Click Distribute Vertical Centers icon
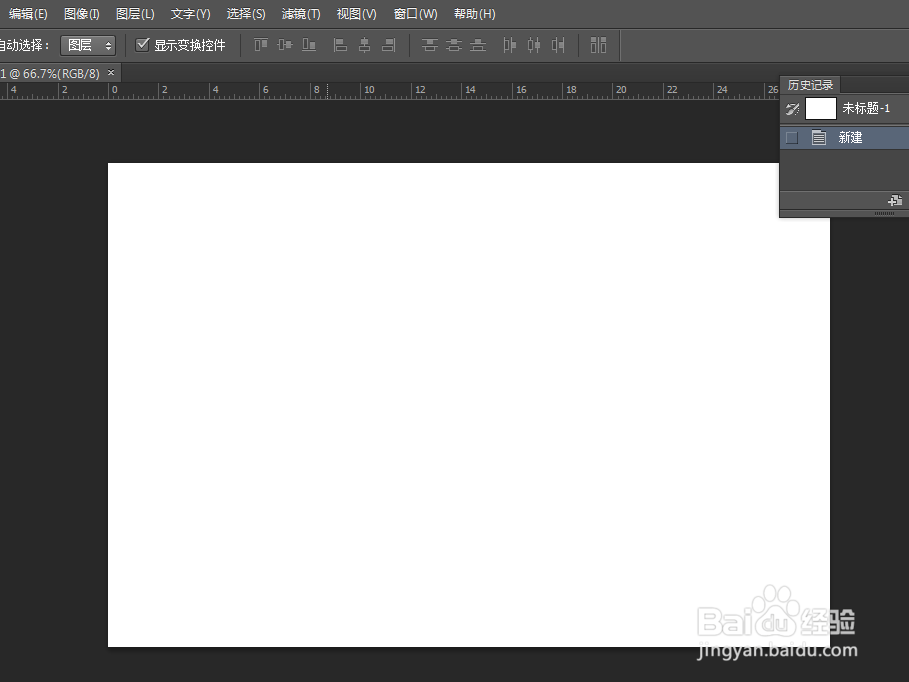Viewport: 909px width, 682px height. pyautogui.click(x=454, y=45)
